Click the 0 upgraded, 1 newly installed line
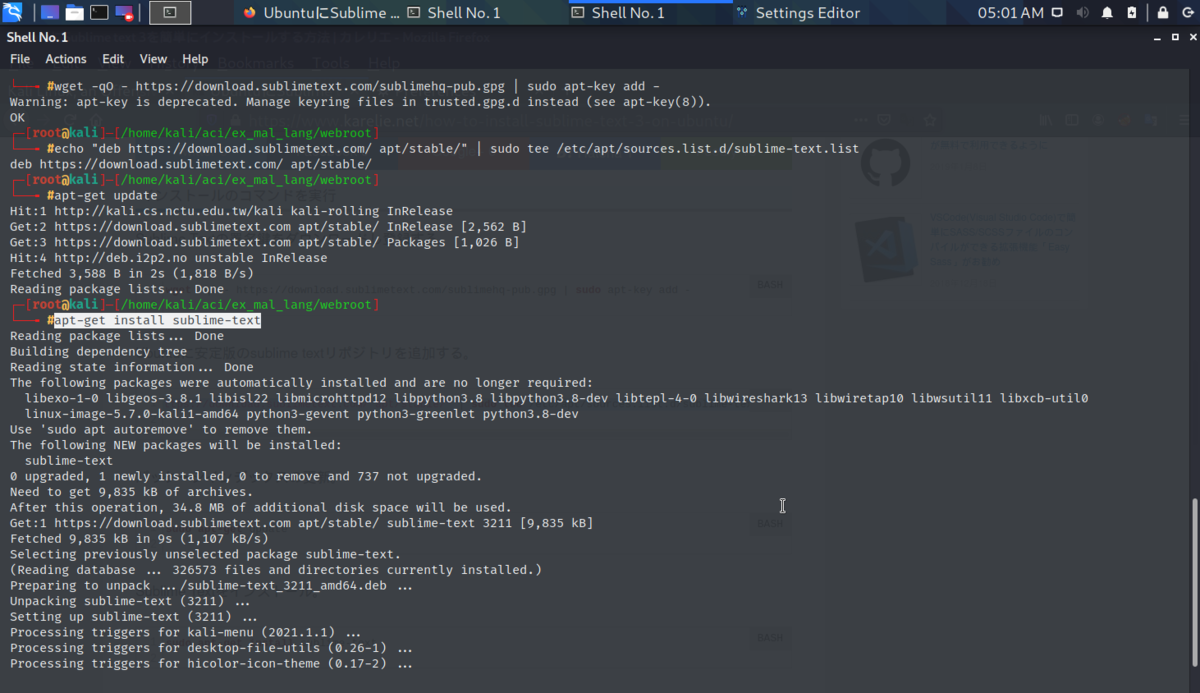Viewport: 1200px width, 693px height. [245, 476]
